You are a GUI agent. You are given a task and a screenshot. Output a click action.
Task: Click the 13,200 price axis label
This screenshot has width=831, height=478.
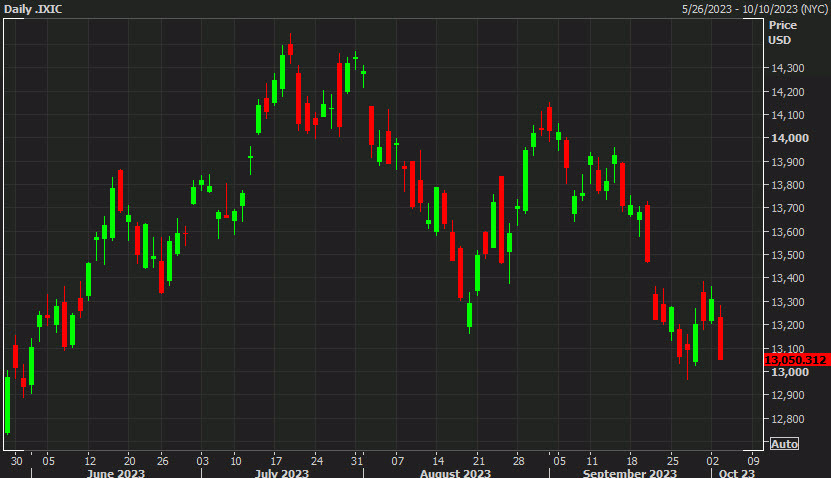[x=788, y=325]
